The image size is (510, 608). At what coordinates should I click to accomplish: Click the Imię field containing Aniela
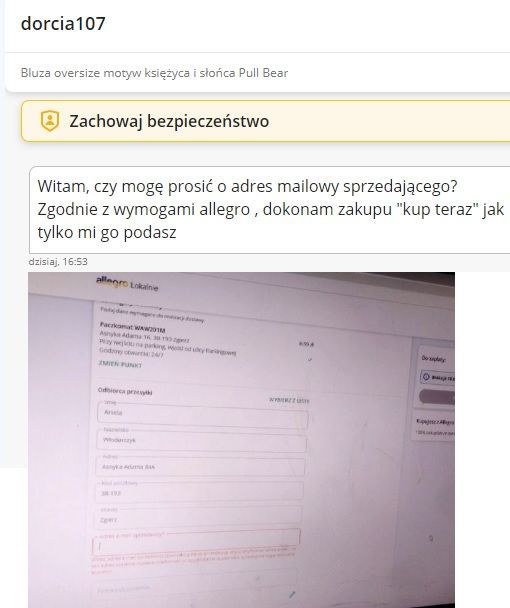coord(203,415)
